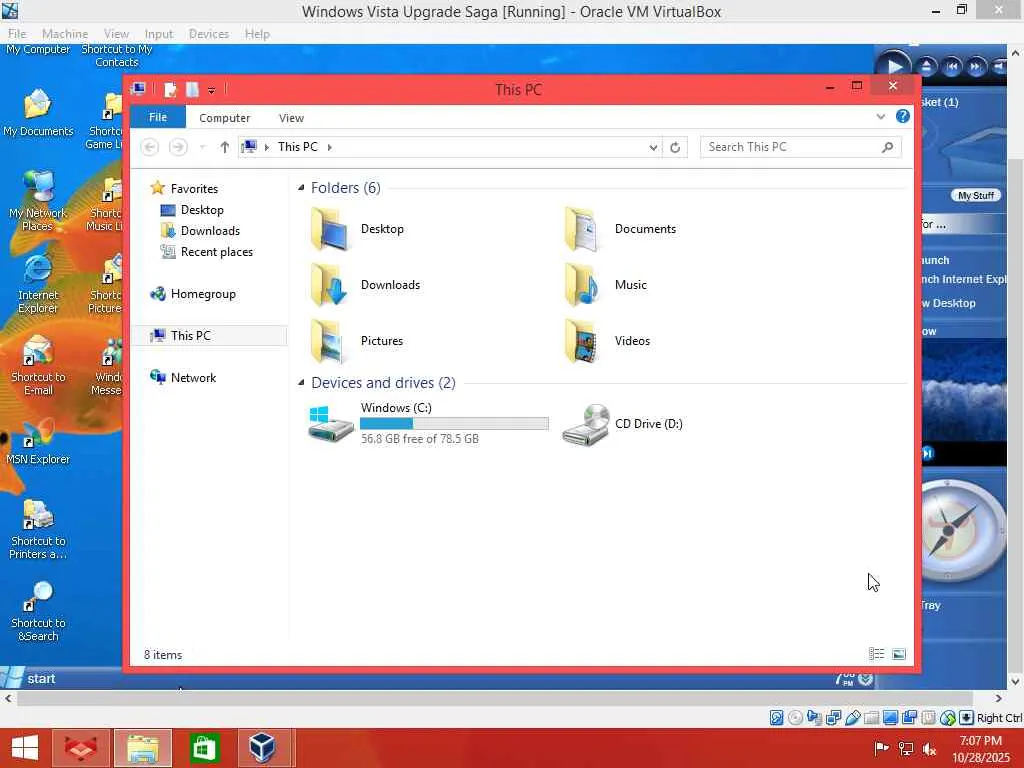1024x768 pixels.
Task: Click VirtualBox horizontal scrollbar right arrow
Action: (999, 698)
